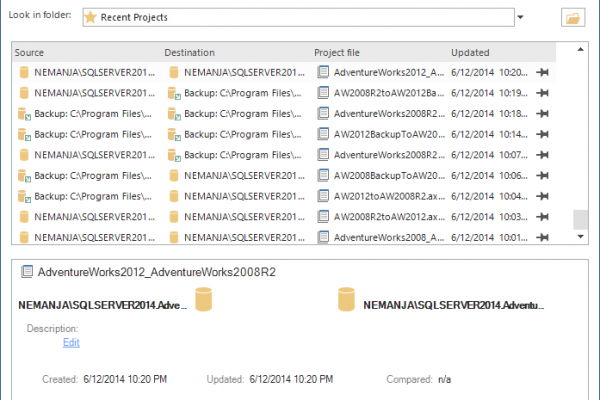Screen dimensions: 600x400
Task: Pin the AW2008R2toAW2012.ax... project
Action: (x=543, y=217)
